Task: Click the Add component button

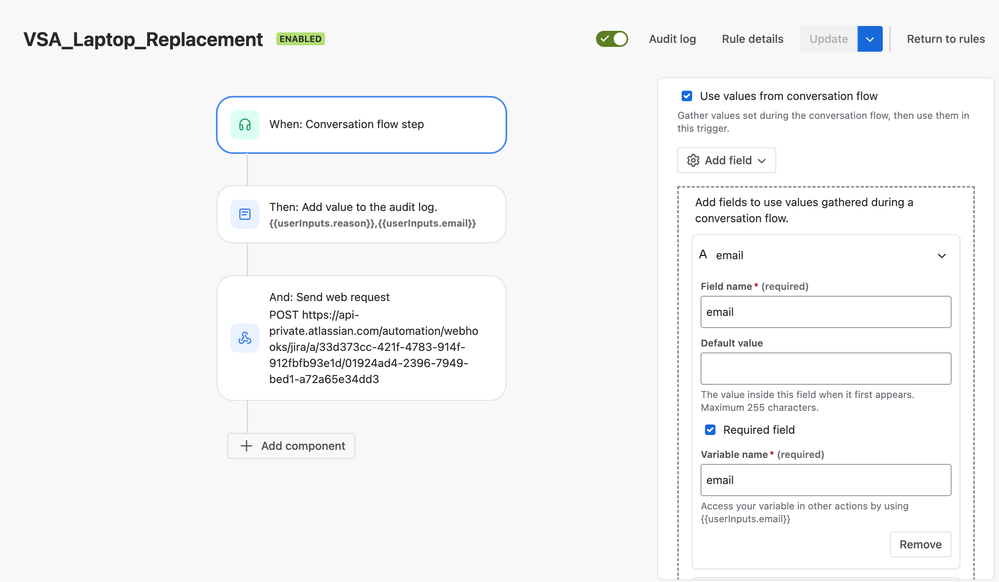Action: point(291,446)
